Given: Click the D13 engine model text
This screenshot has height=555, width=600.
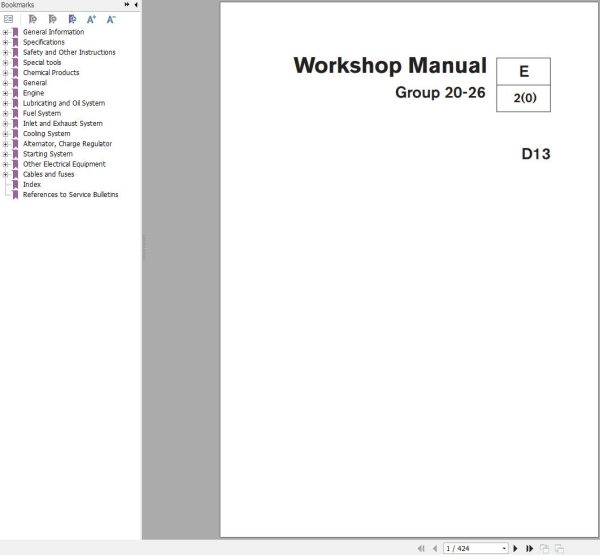Looking at the screenshot, I should (536, 154).
